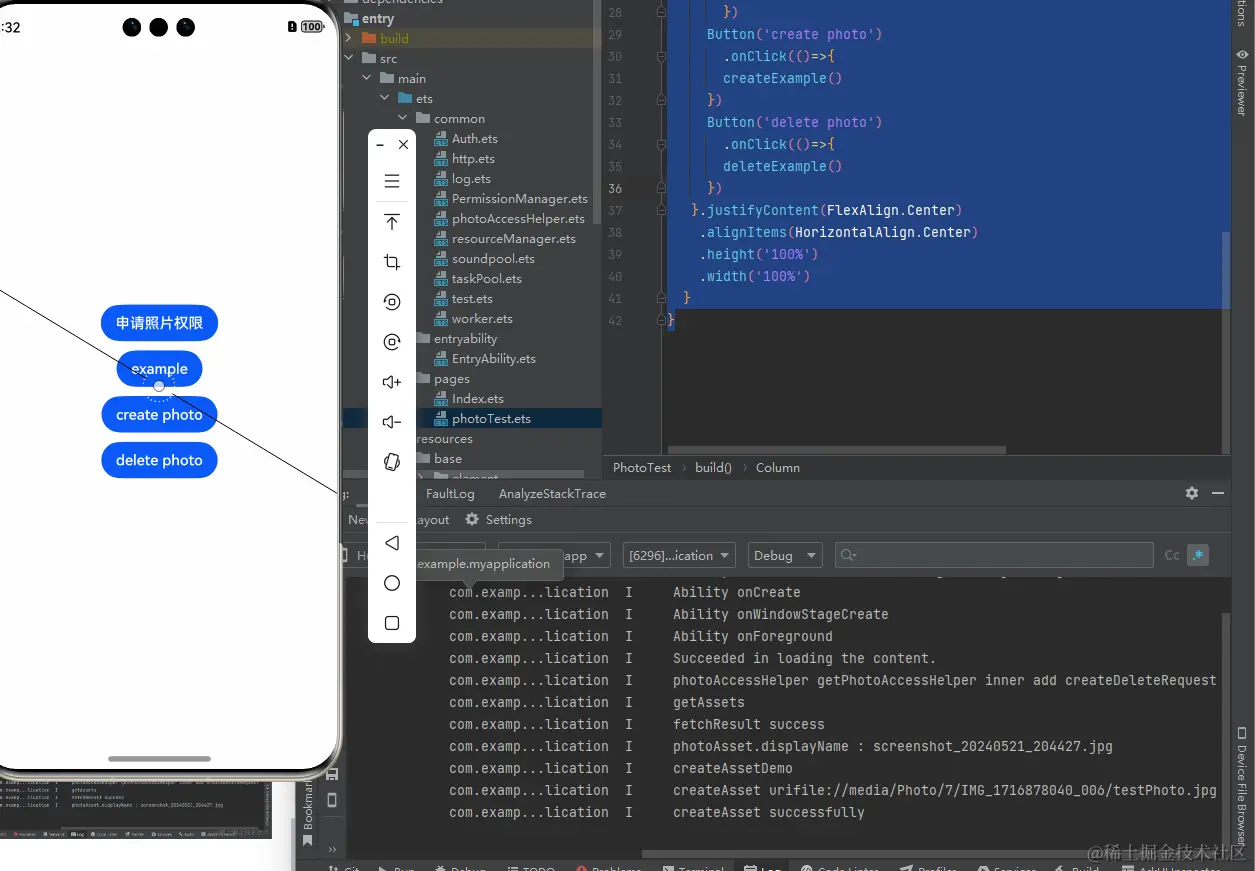The width and height of the screenshot is (1255, 871).
Task: Tap the example button on phone
Action: point(159,369)
